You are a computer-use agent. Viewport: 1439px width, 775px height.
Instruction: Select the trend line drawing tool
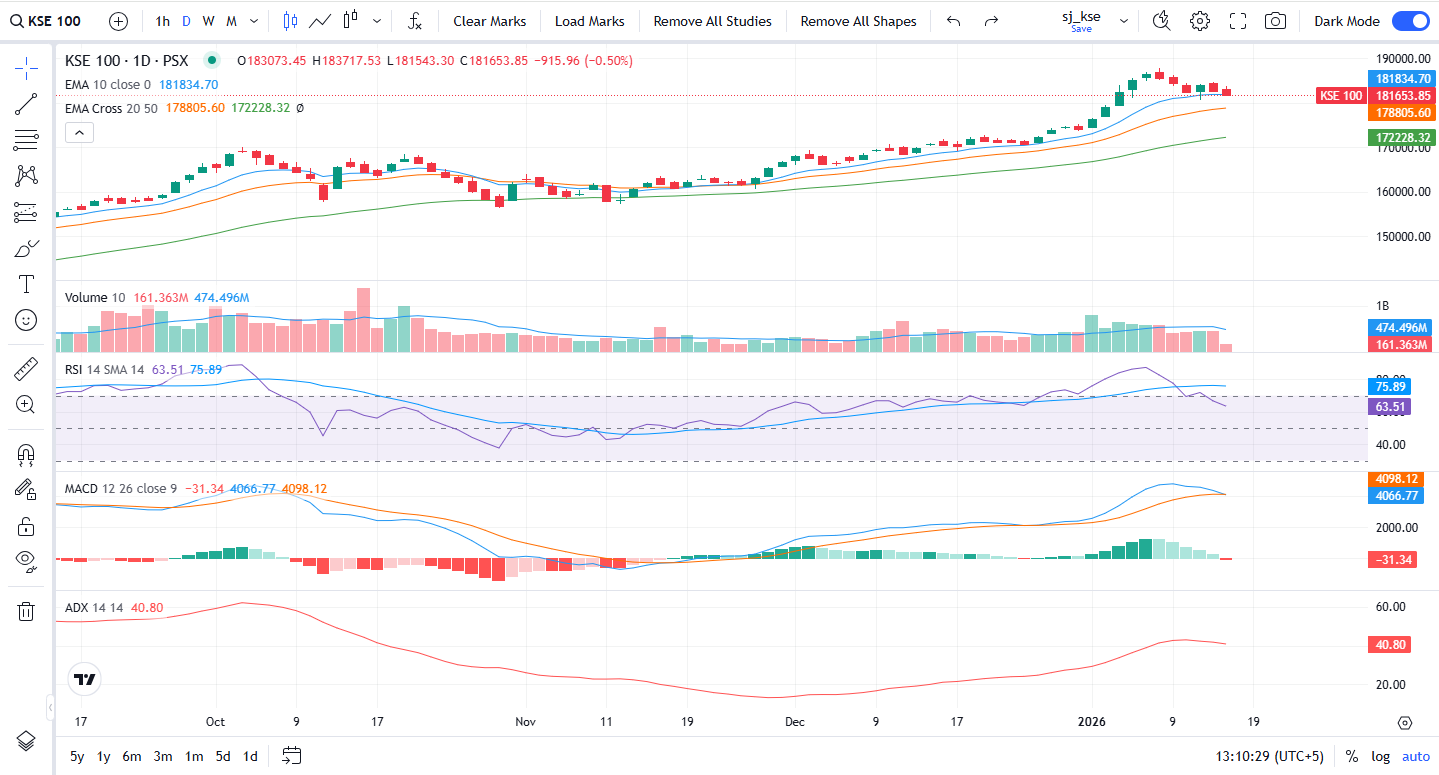(26, 104)
